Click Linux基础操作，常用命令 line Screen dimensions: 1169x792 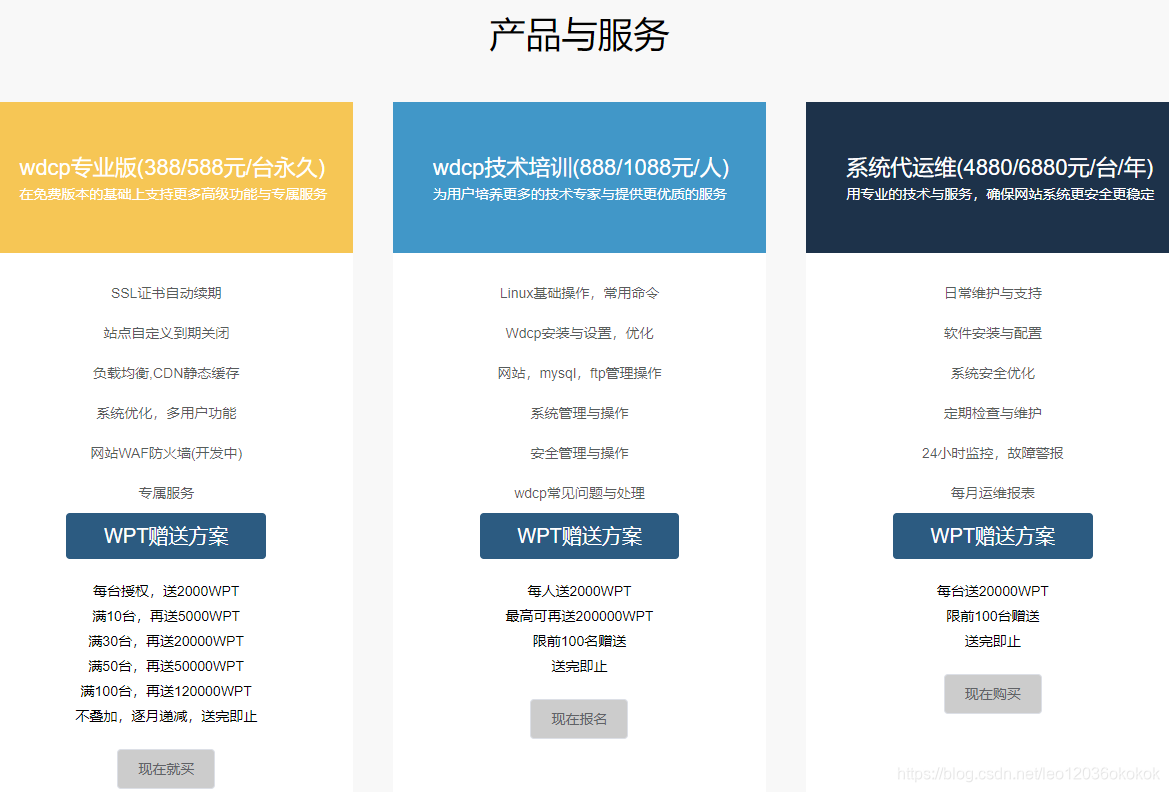pos(579,293)
